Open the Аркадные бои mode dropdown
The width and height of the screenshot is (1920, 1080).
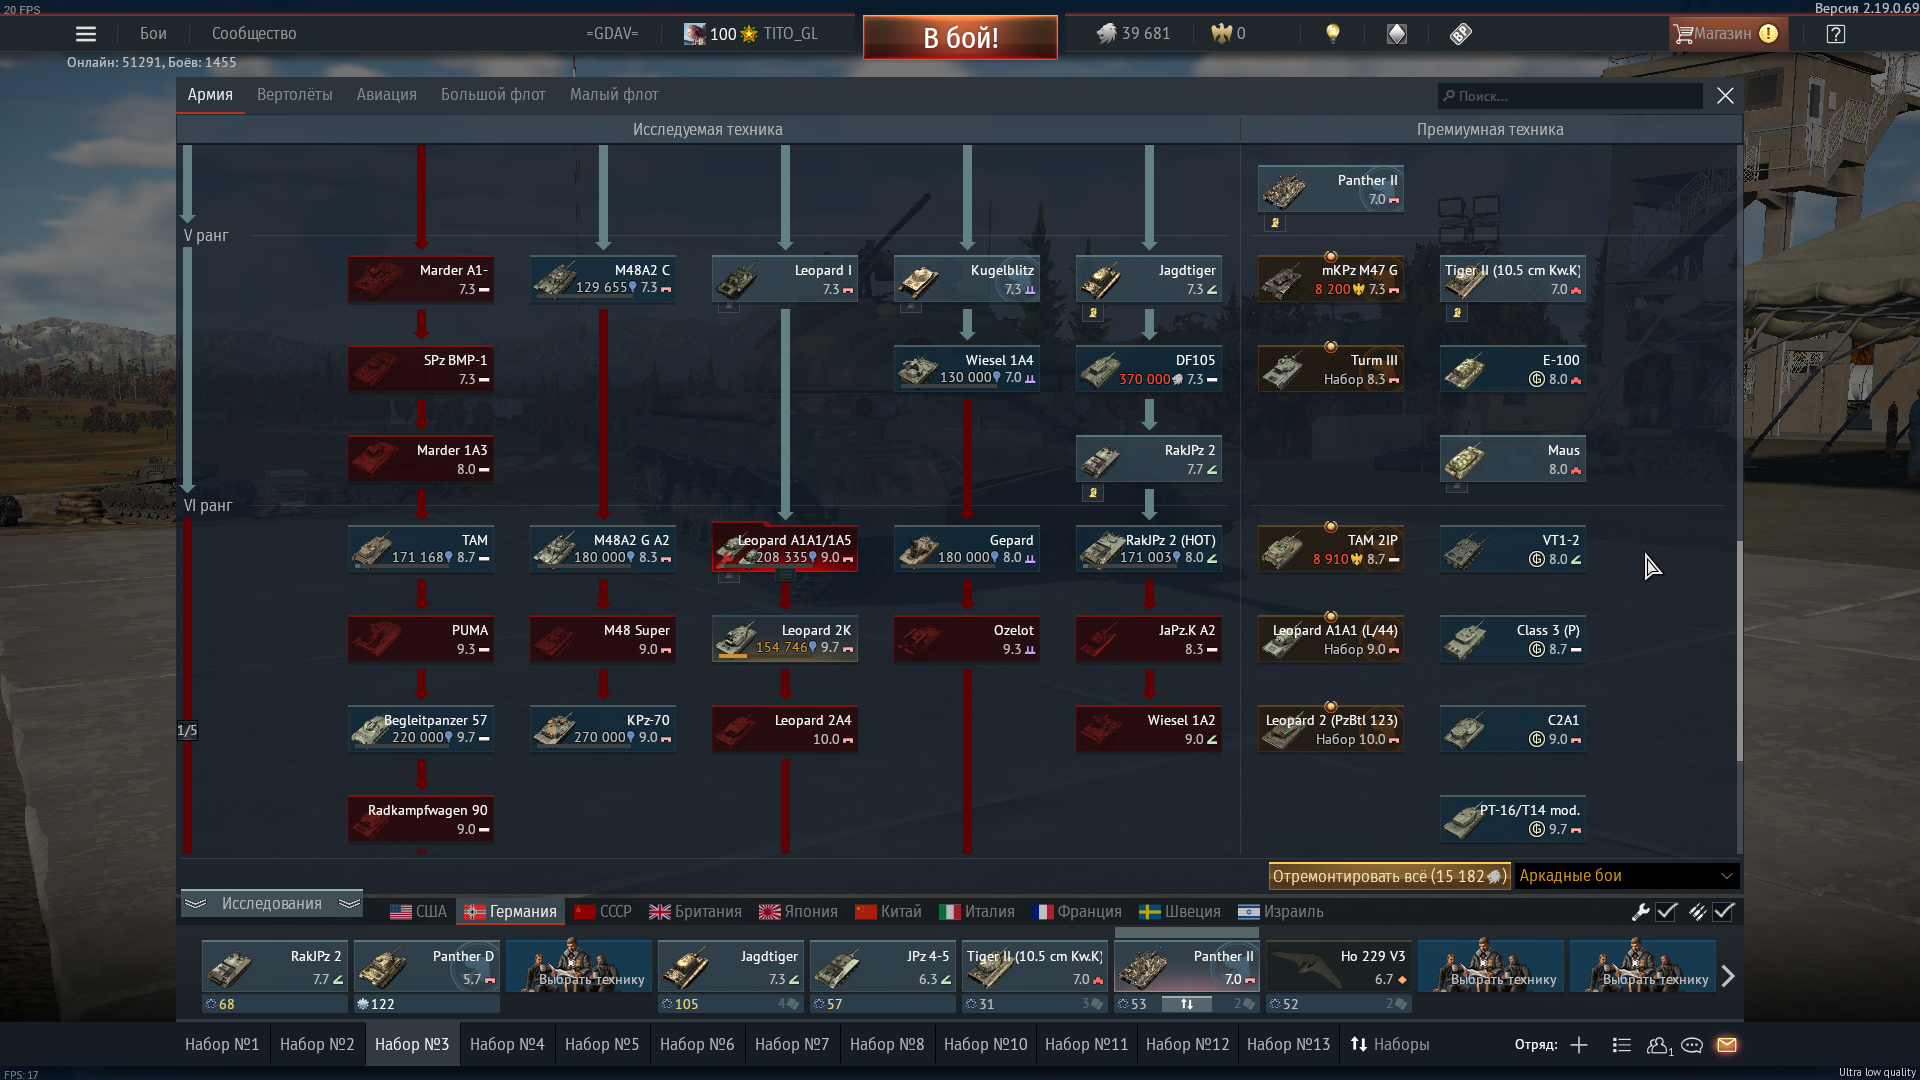[x=1627, y=877]
